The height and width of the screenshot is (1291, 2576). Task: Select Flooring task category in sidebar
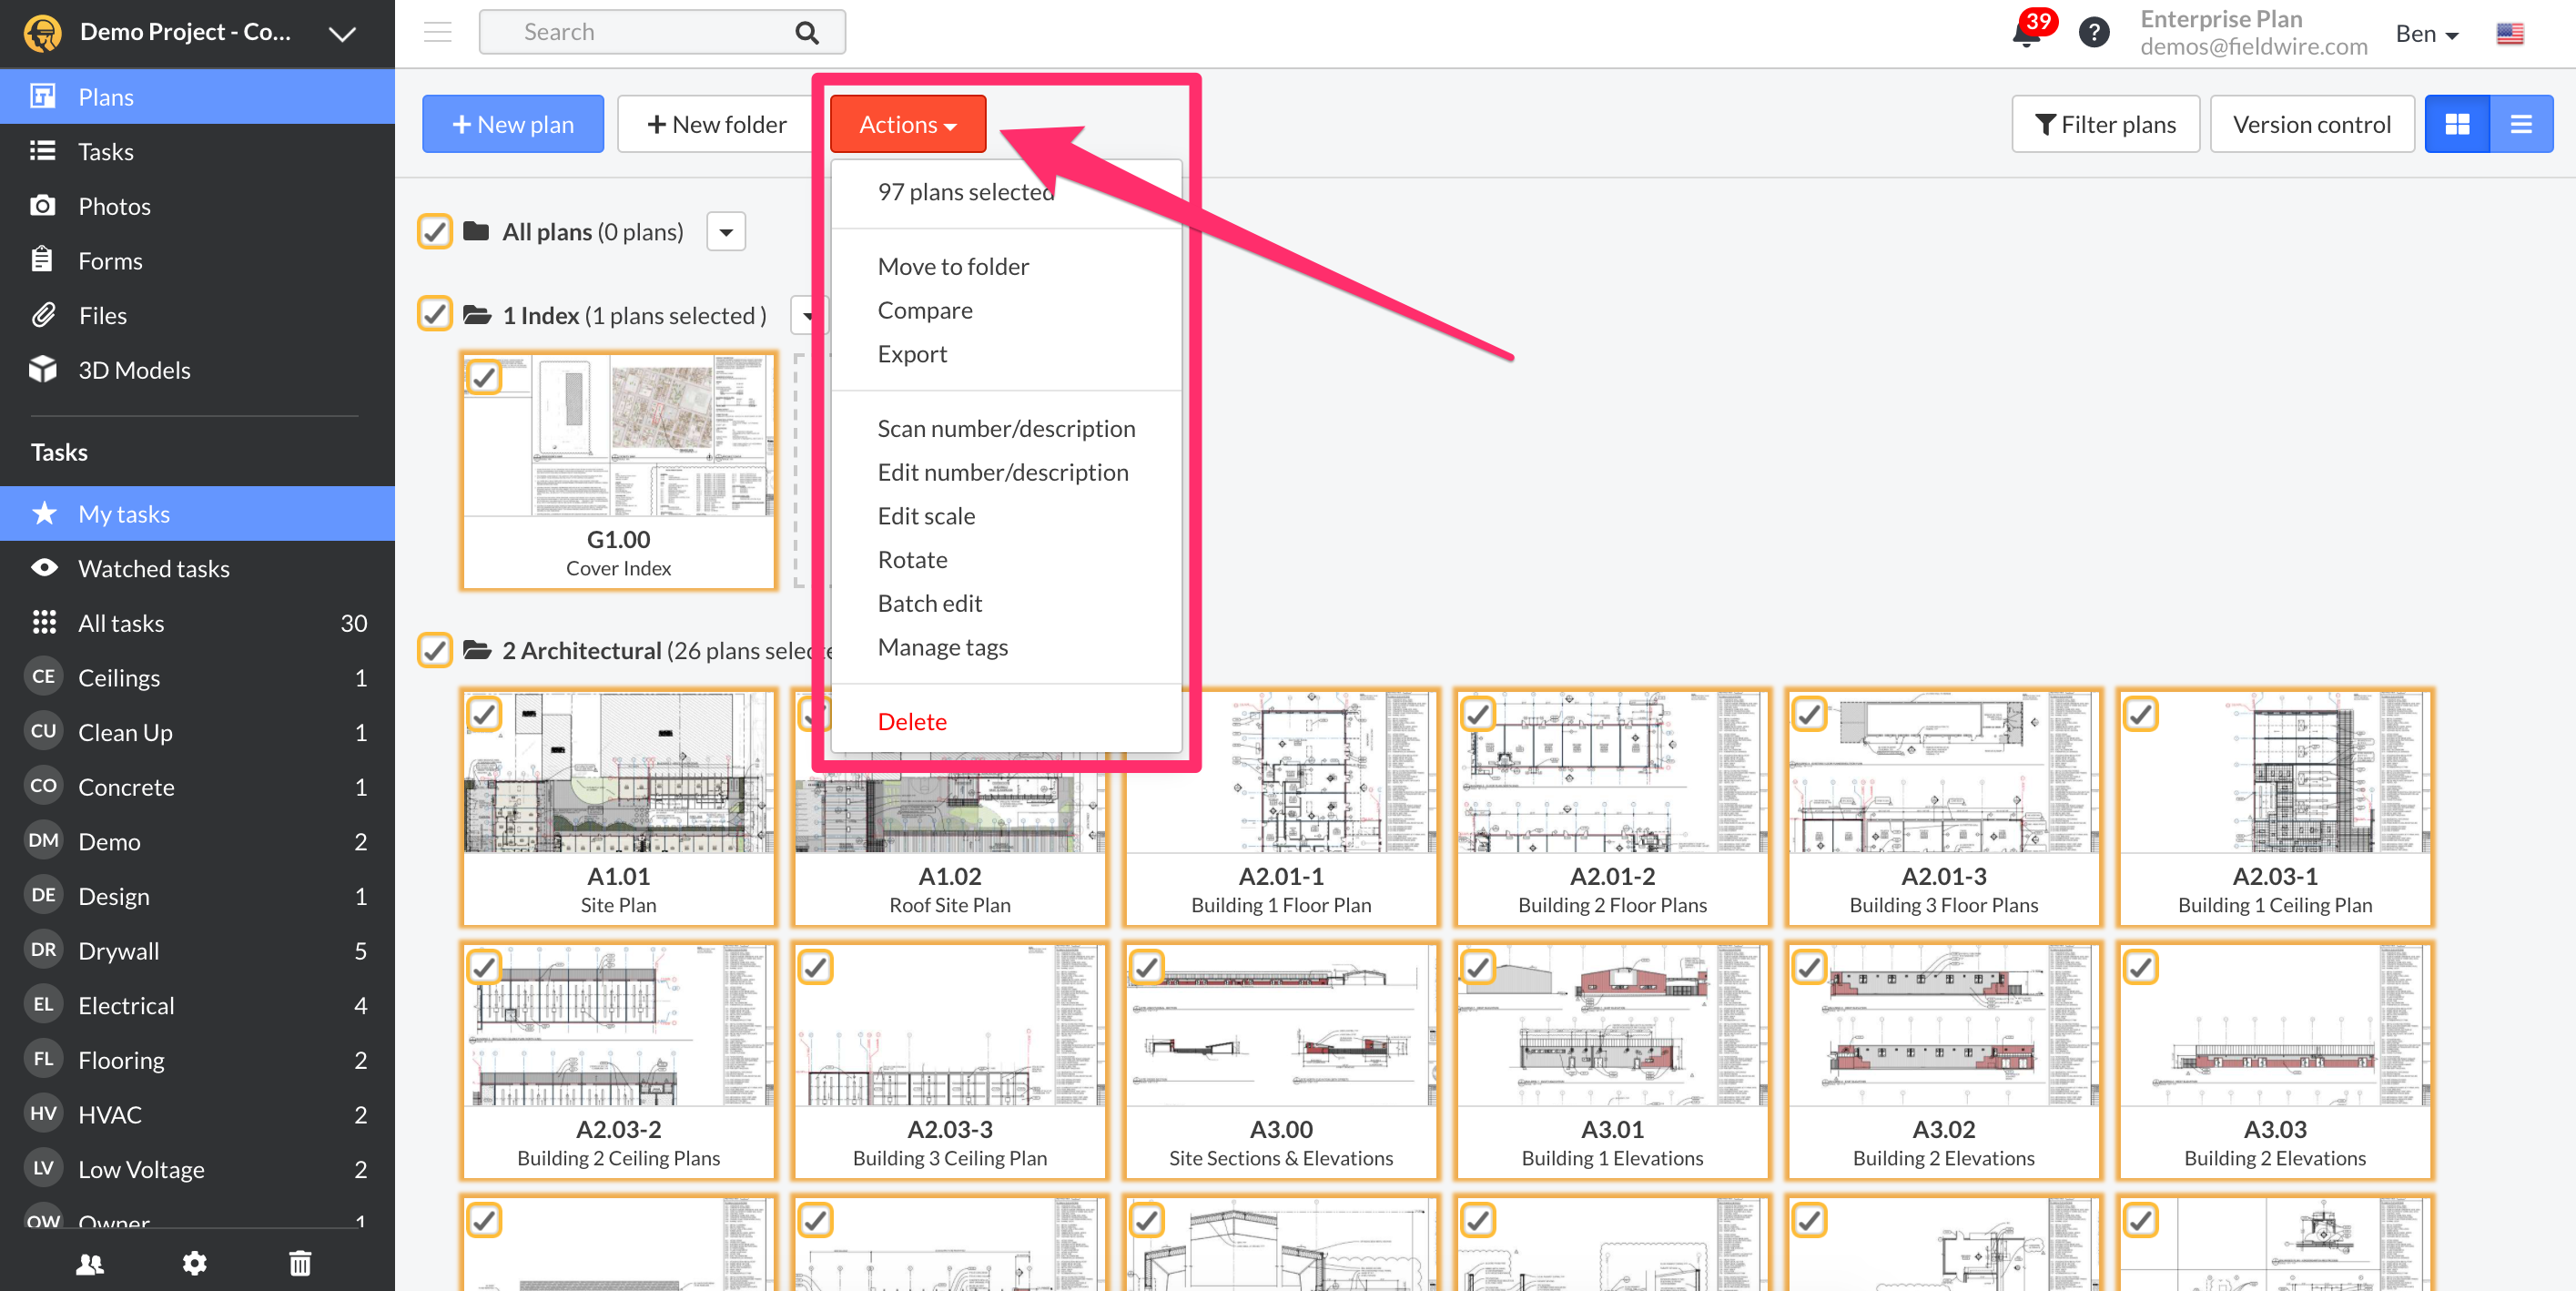tap(197, 1059)
